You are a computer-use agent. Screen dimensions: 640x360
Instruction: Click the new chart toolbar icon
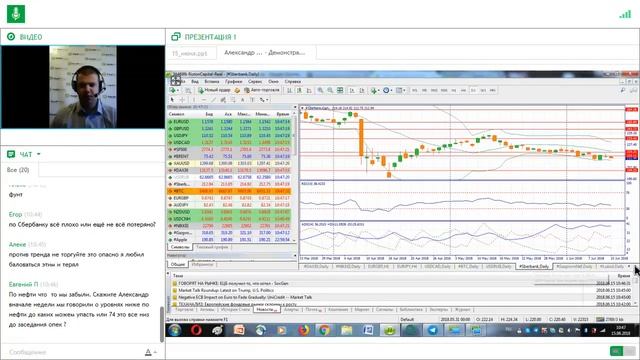coord(173,90)
